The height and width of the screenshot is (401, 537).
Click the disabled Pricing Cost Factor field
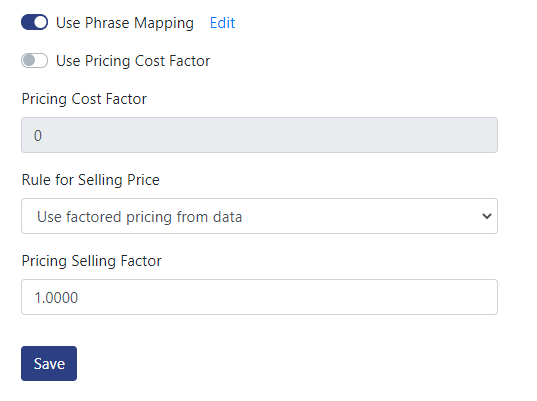(x=259, y=135)
